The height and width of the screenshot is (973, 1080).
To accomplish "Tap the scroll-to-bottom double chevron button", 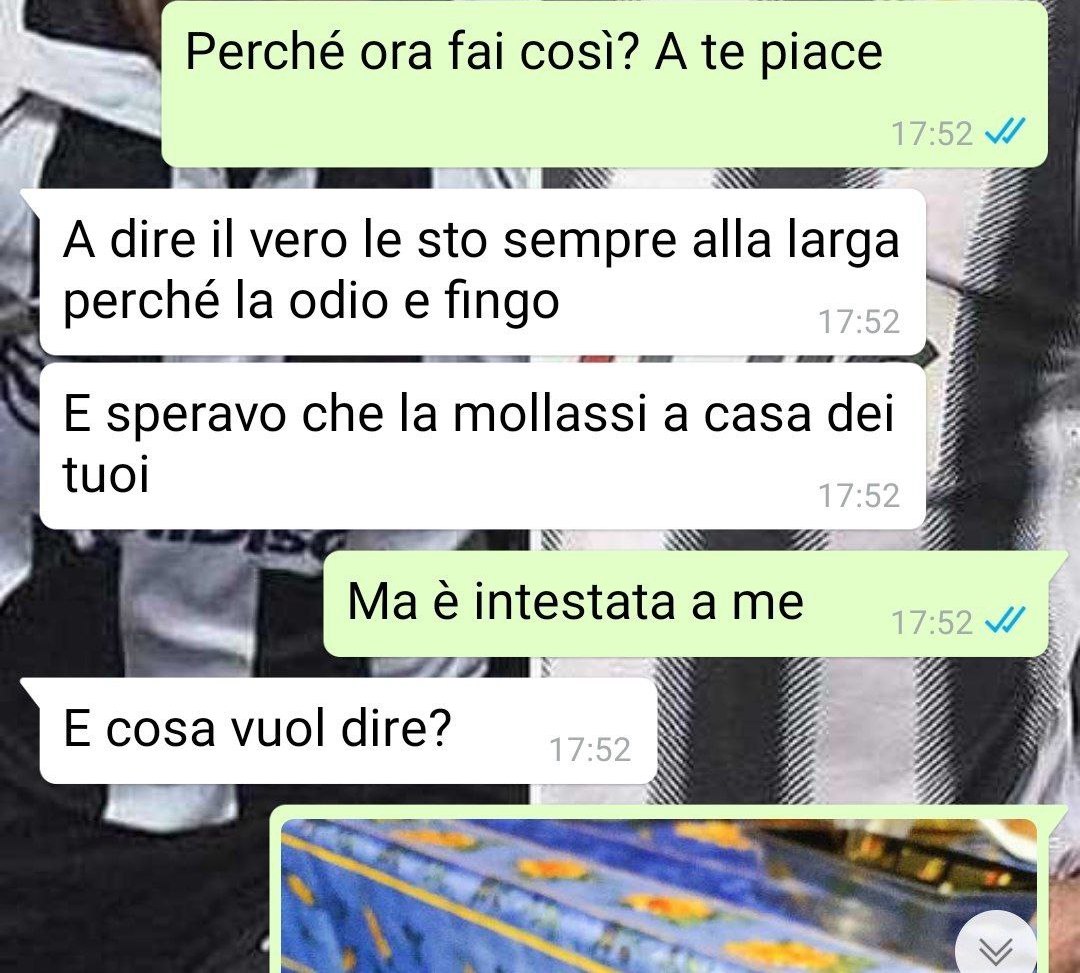I will point(996,947).
